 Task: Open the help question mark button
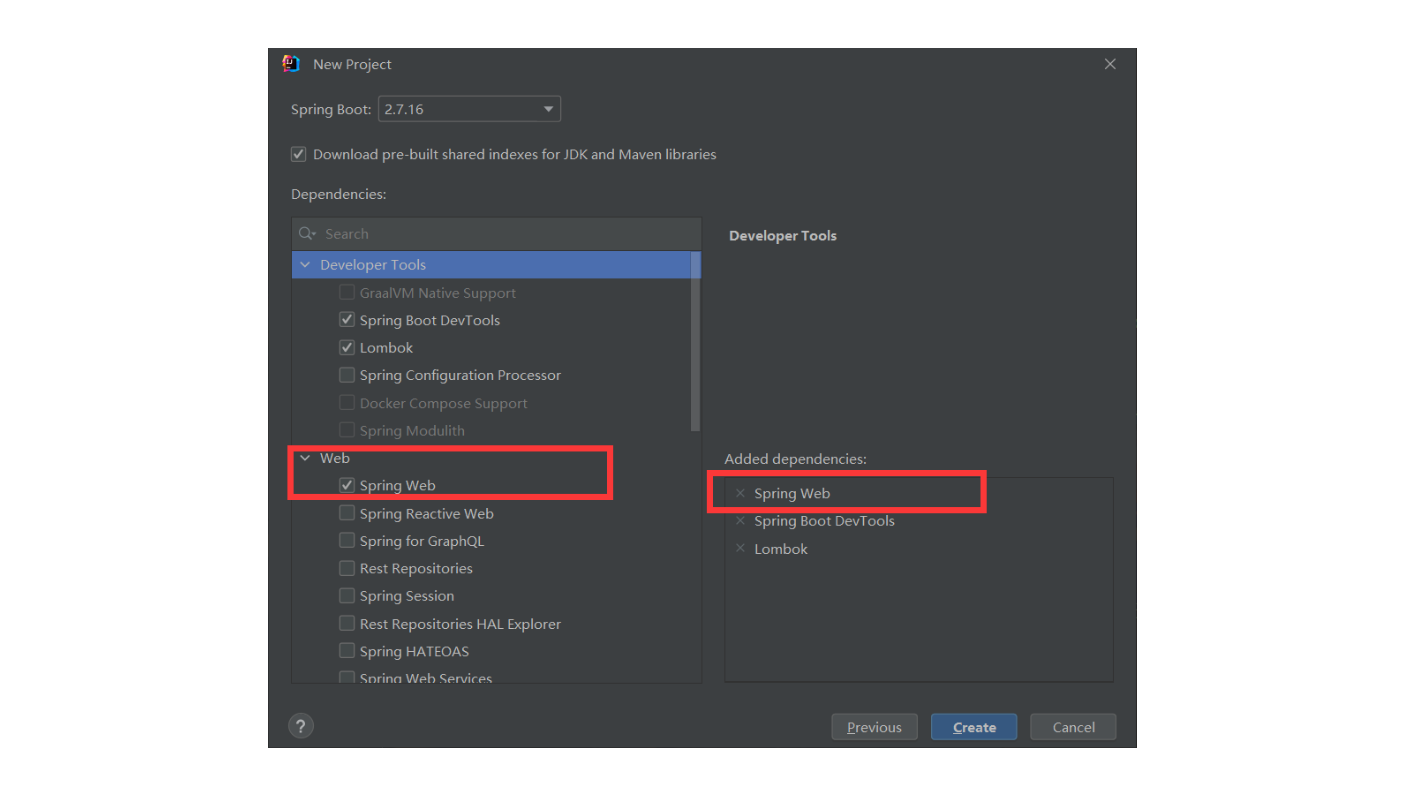click(301, 727)
